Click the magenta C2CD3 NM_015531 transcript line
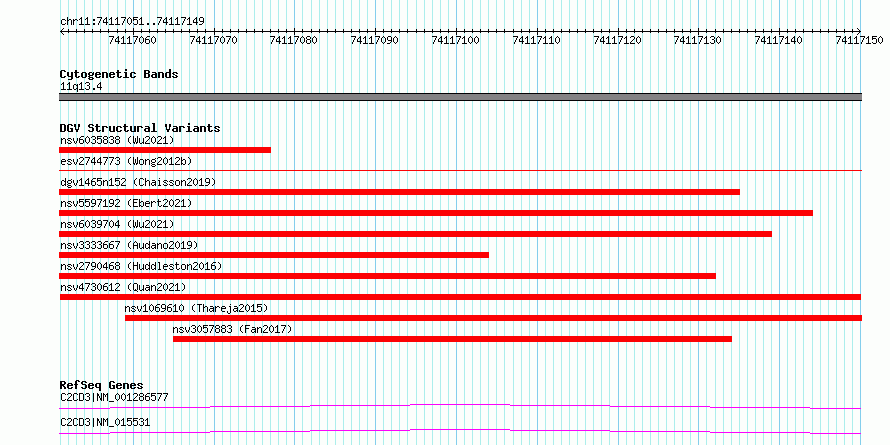The image size is (890, 445). click(460, 431)
